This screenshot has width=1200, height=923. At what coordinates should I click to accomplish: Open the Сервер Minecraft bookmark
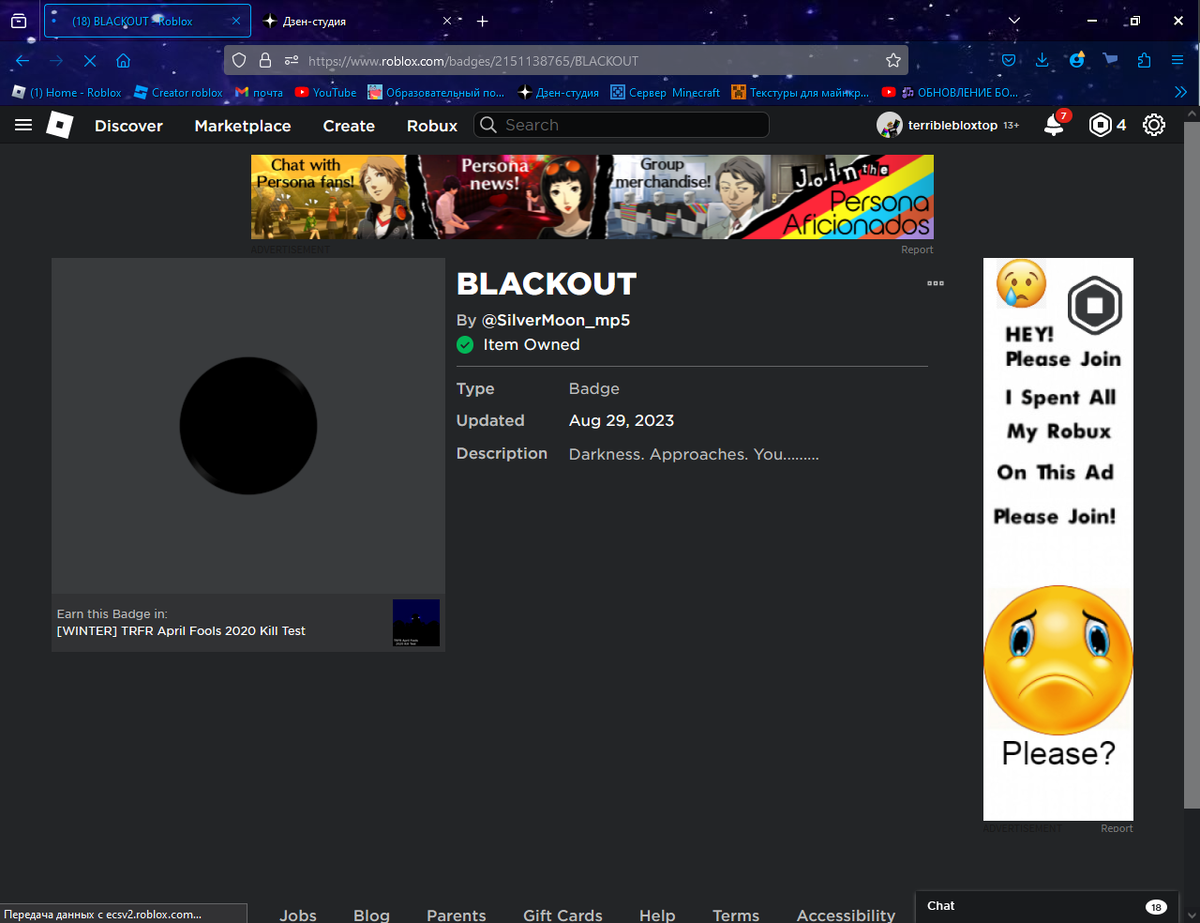pos(665,92)
